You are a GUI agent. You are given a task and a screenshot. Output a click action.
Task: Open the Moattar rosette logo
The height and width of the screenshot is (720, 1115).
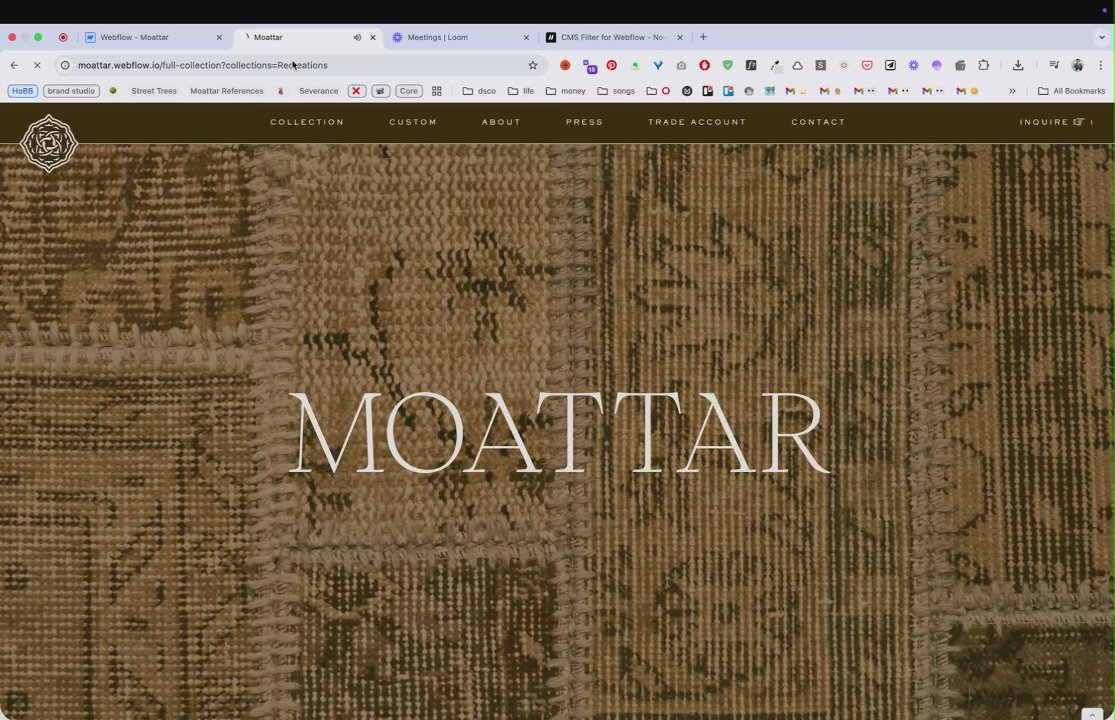[x=48, y=143]
